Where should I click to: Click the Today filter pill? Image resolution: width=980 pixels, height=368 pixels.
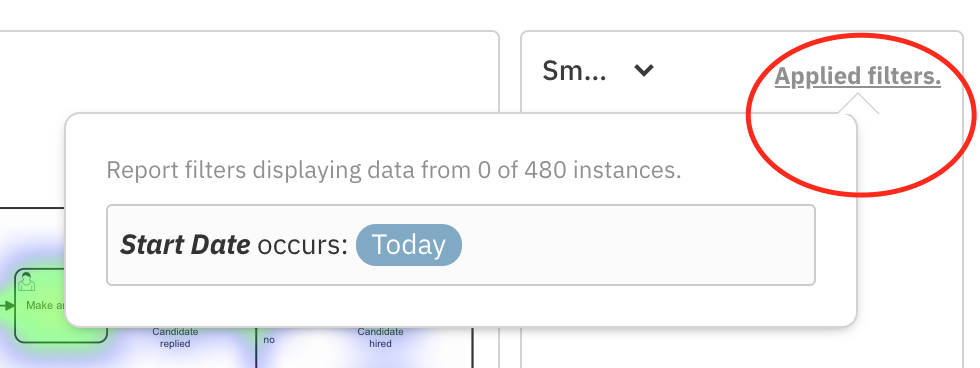(x=409, y=245)
